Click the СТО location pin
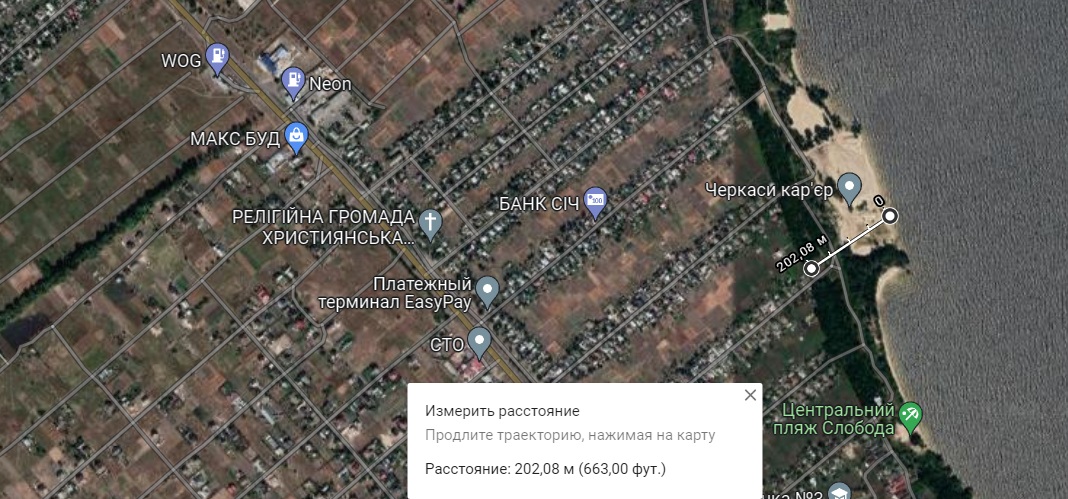The width and height of the screenshot is (1068, 499). click(480, 344)
